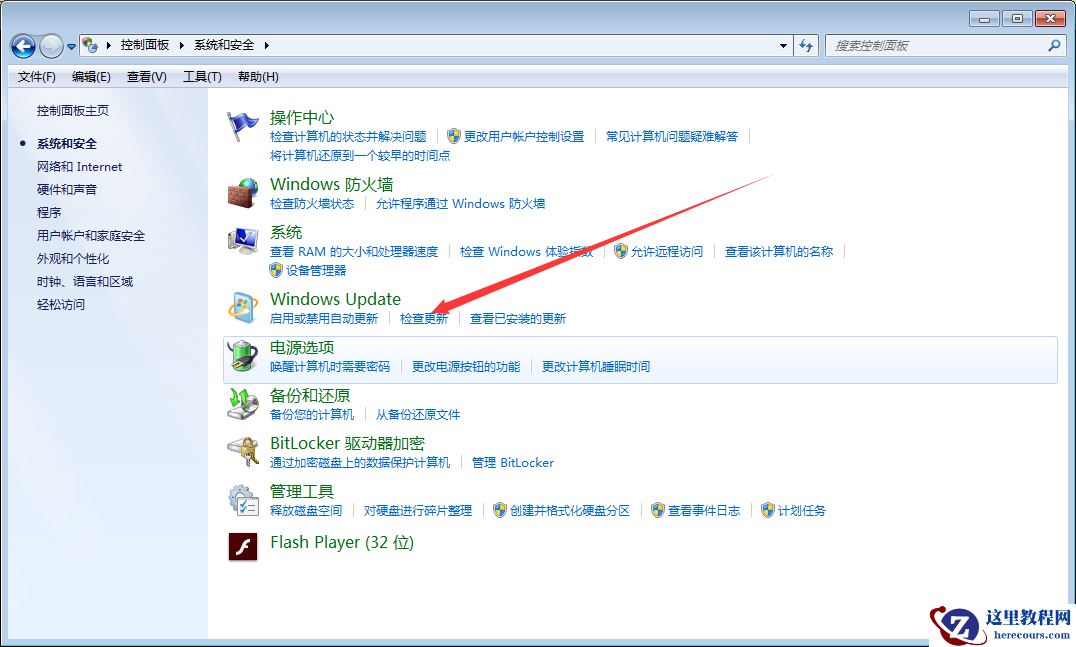Refresh the page with the refresh icon
This screenshot has width=1076, height=647.
(806, 45)
